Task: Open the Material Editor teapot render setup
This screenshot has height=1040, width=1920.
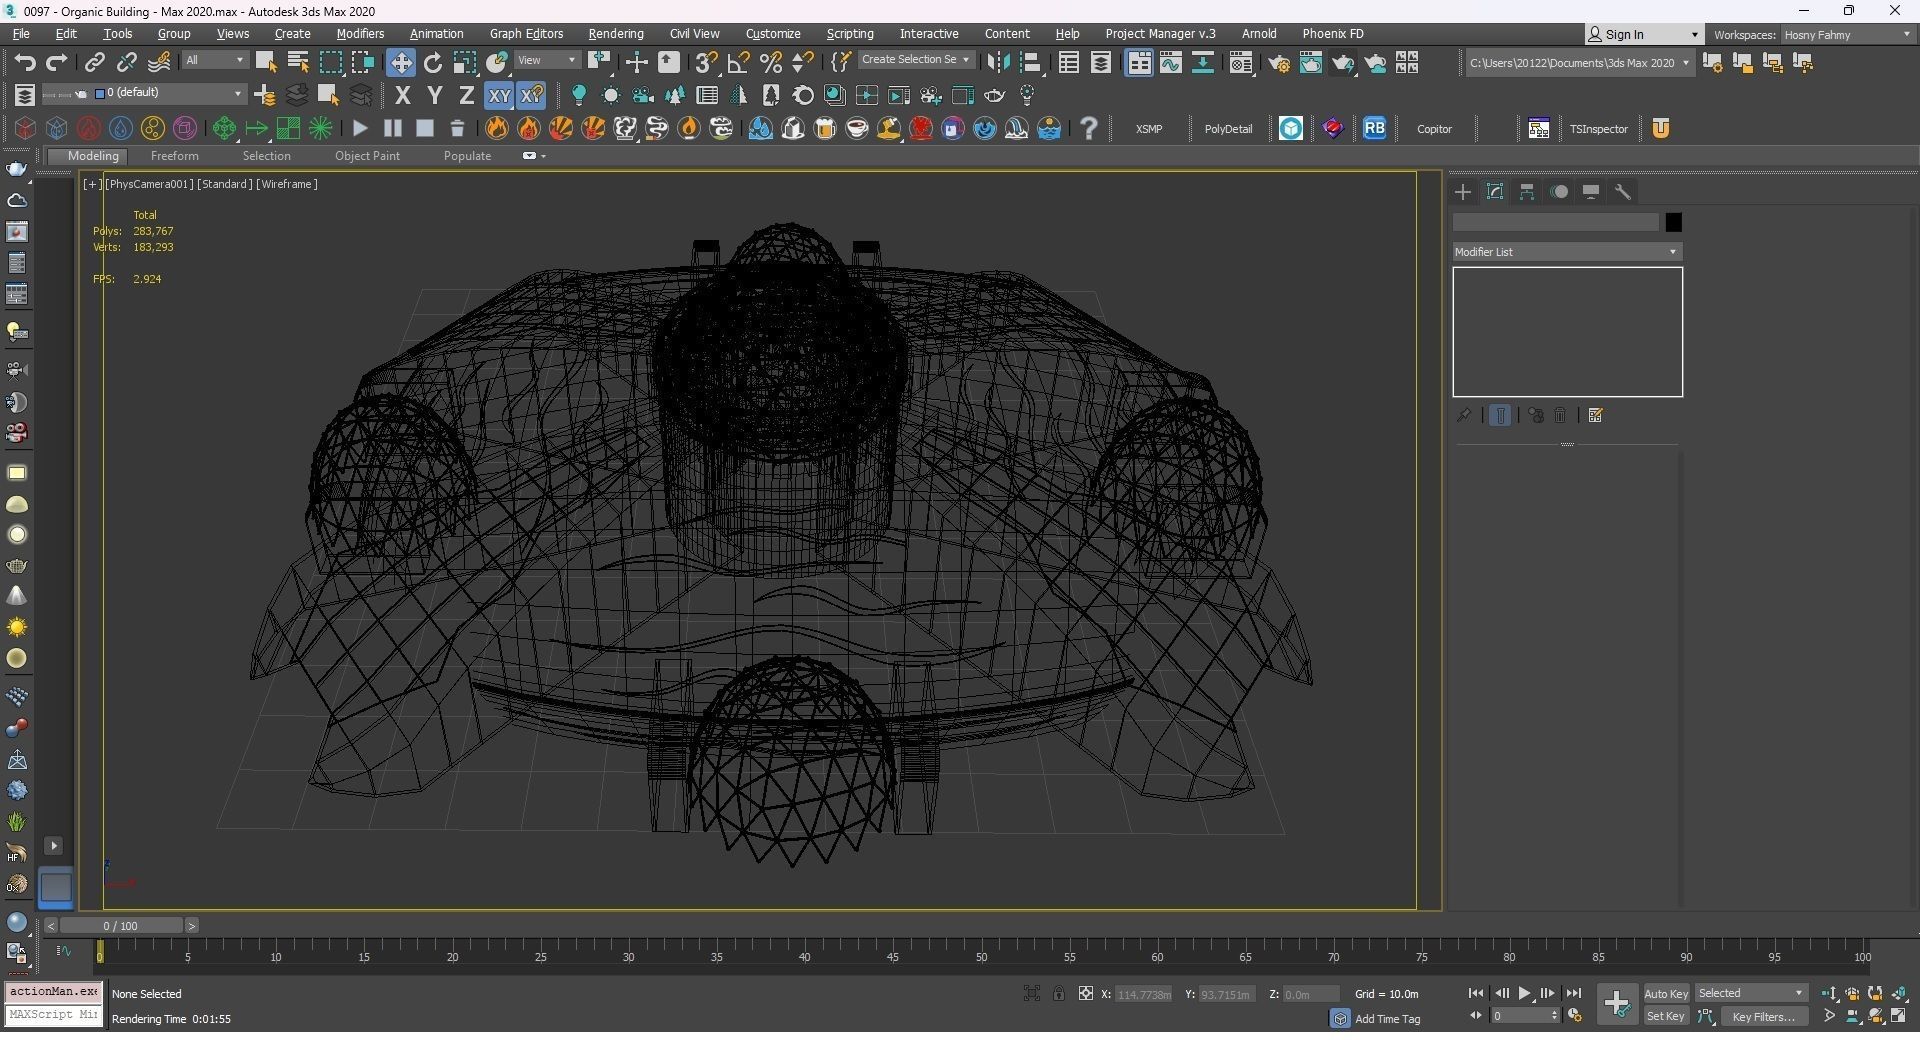Action: pos(1278,63)
